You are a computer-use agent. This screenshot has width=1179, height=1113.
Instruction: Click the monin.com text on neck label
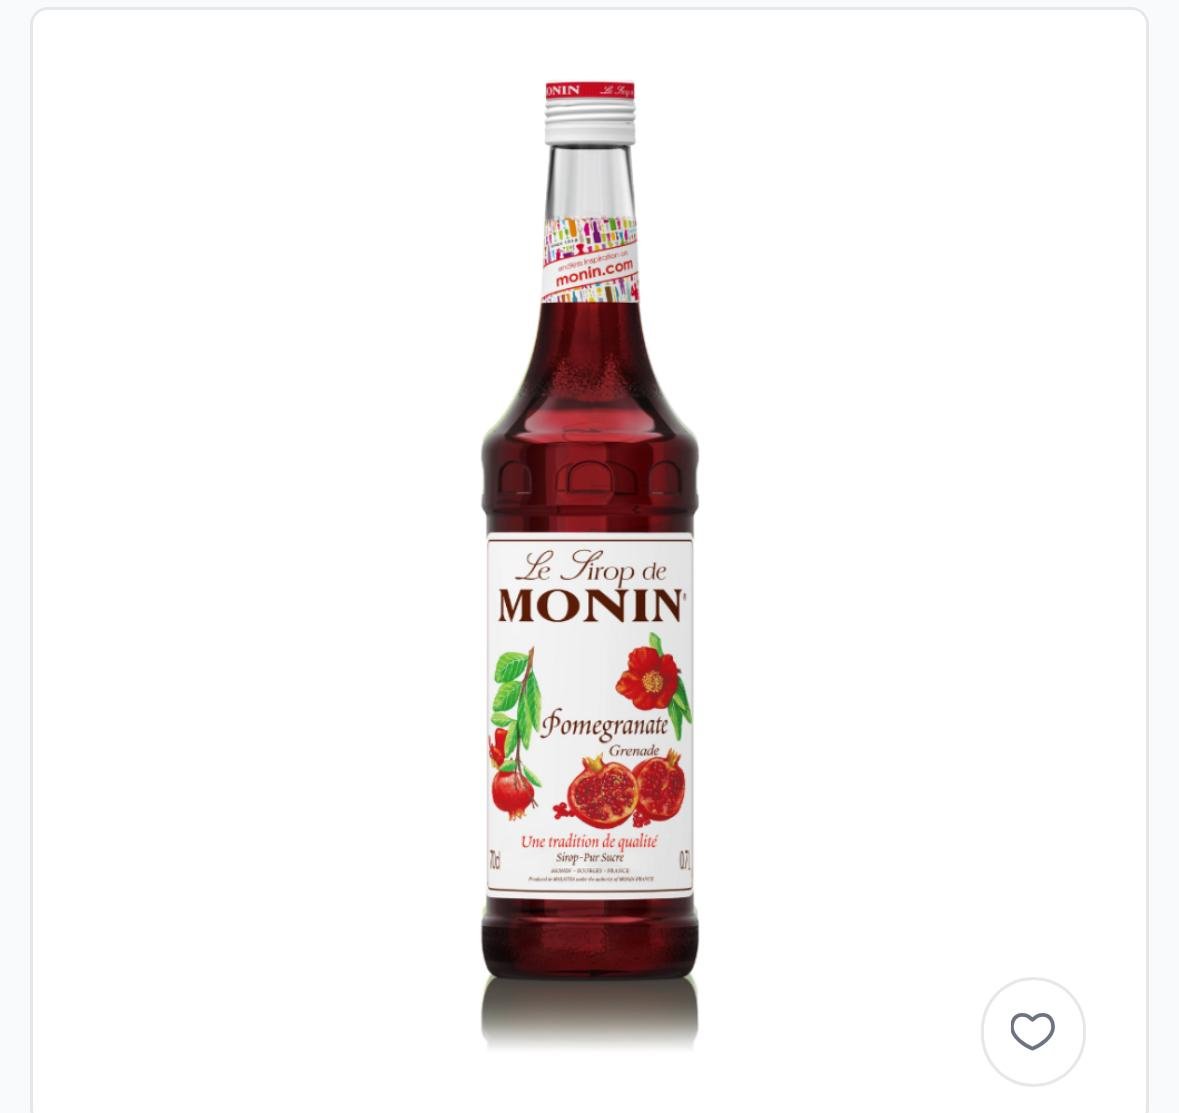[x=593, y=273]
